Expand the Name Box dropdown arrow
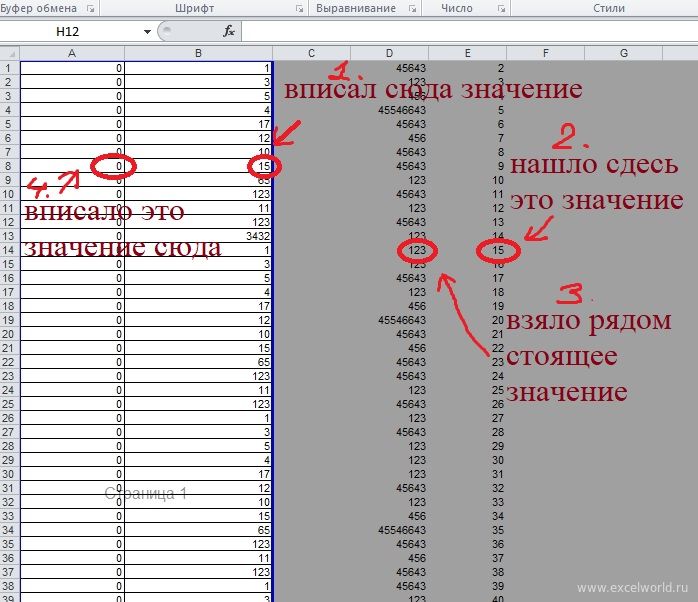The height and width of the screenshot is (602, 698). [147, 32]
